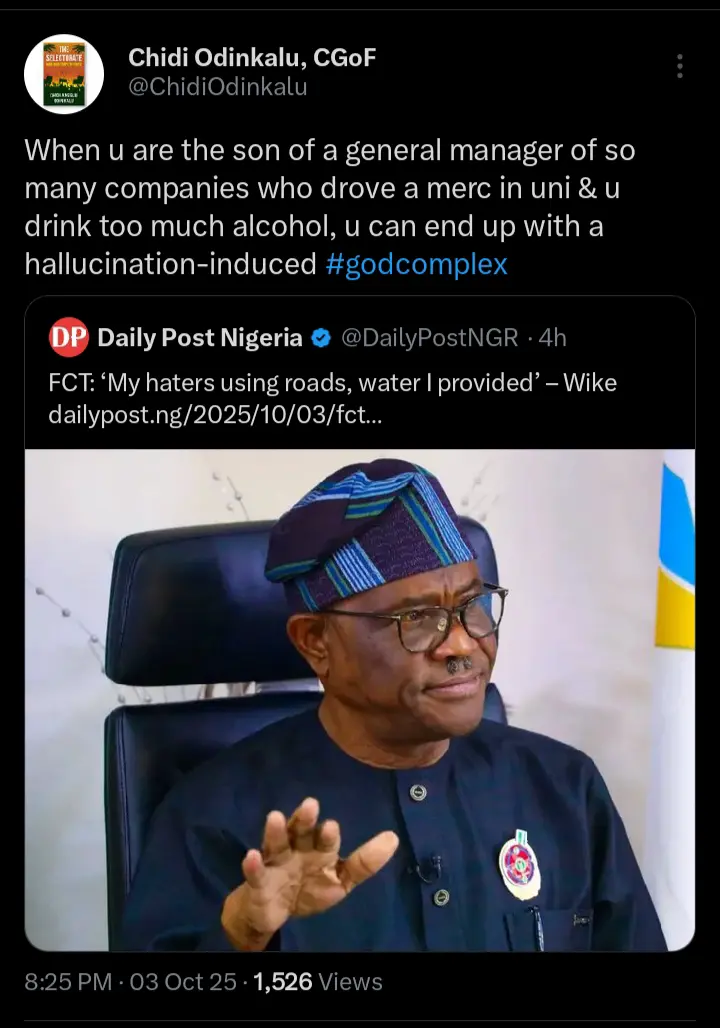The height and width of the screenshot is (1028, 720).
Task: Click the tweet line starting "When u are"
Action: coord(329,150)
